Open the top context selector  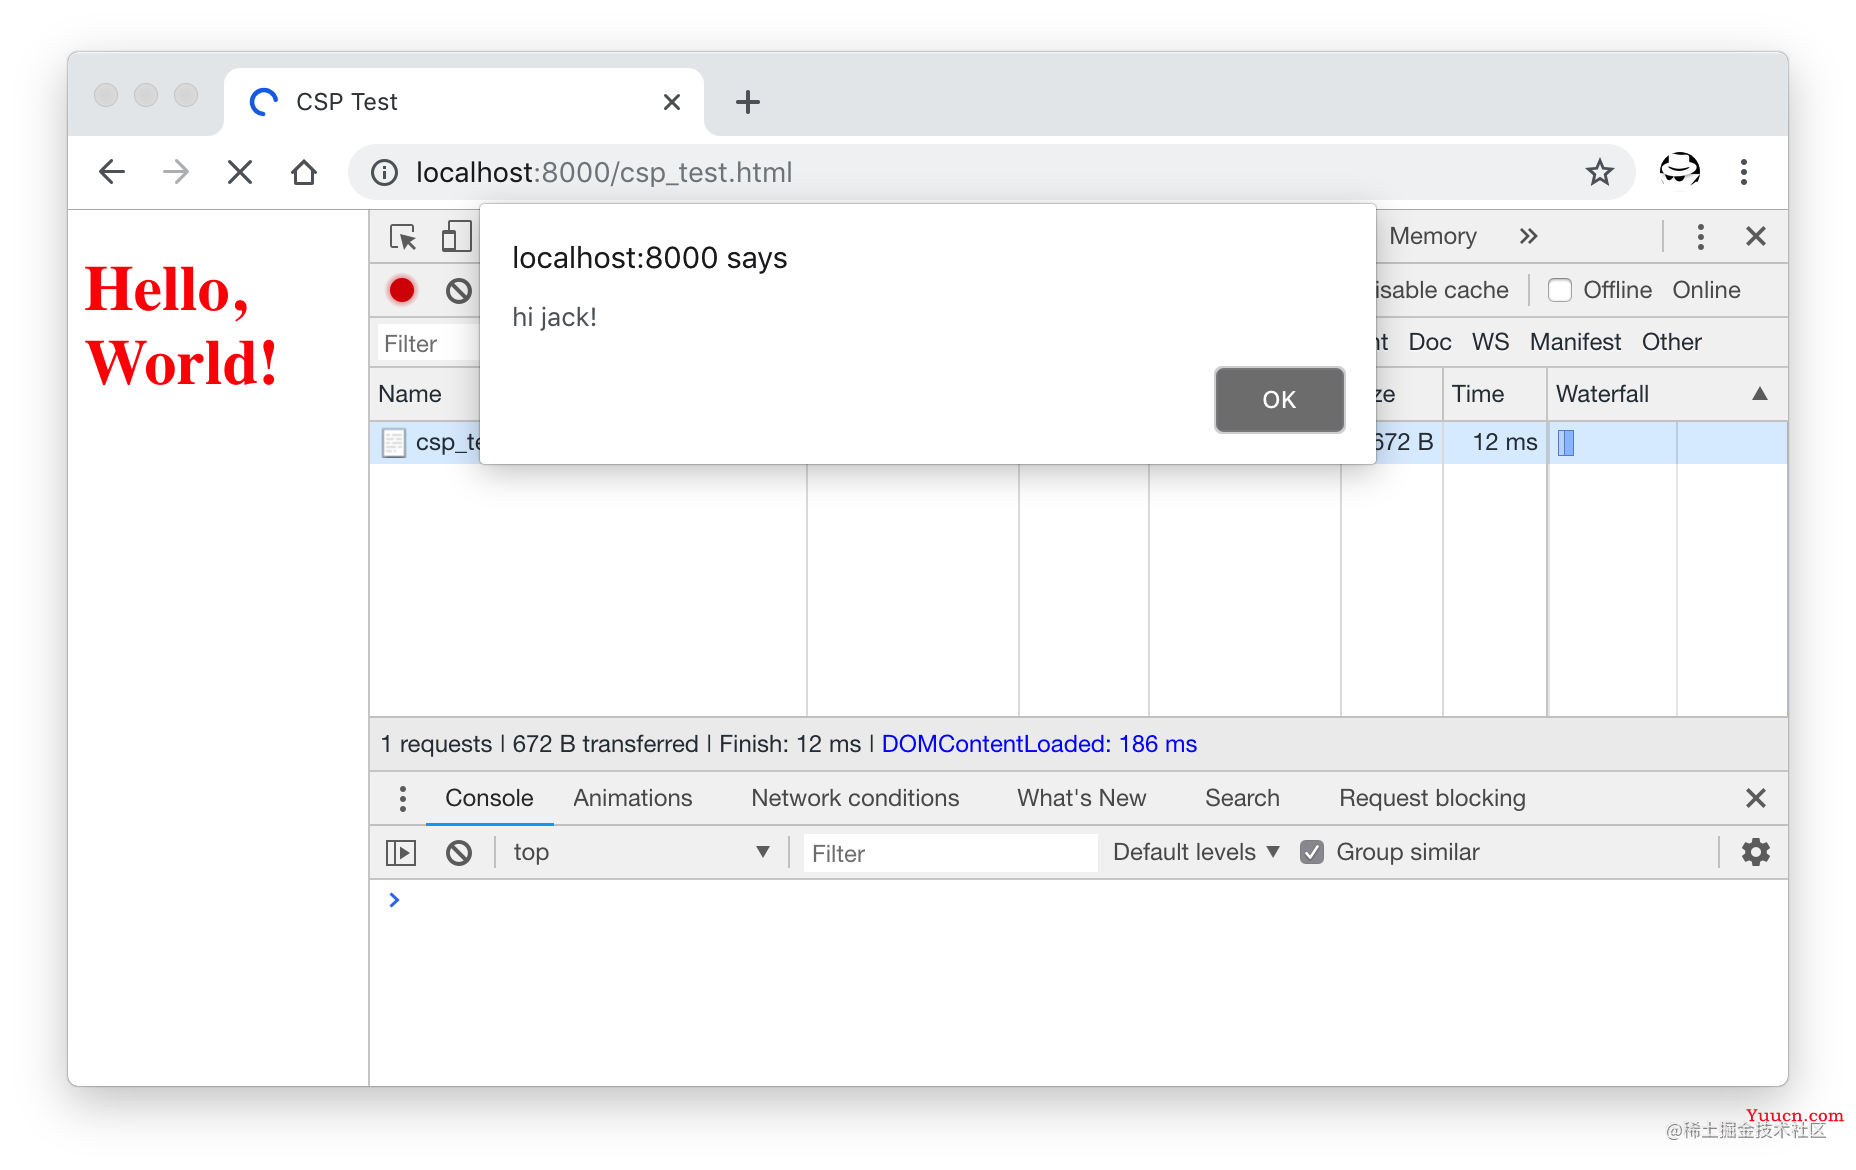[x=641, y=852]
